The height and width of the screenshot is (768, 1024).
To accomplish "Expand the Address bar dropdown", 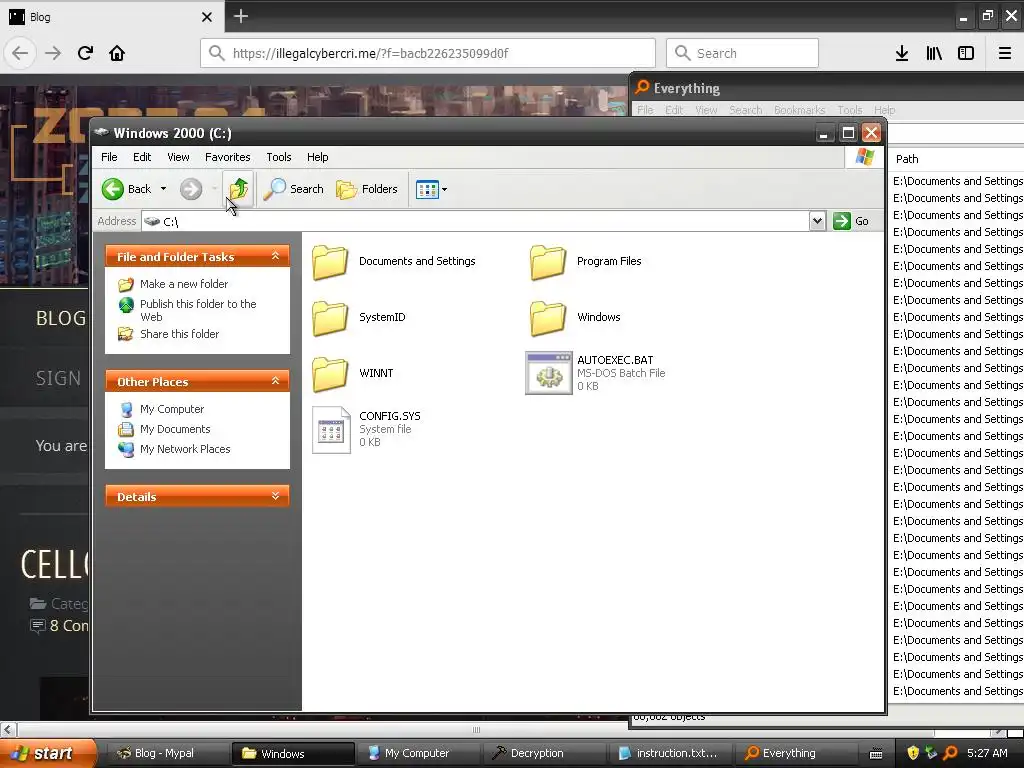I will coord(817,221).
